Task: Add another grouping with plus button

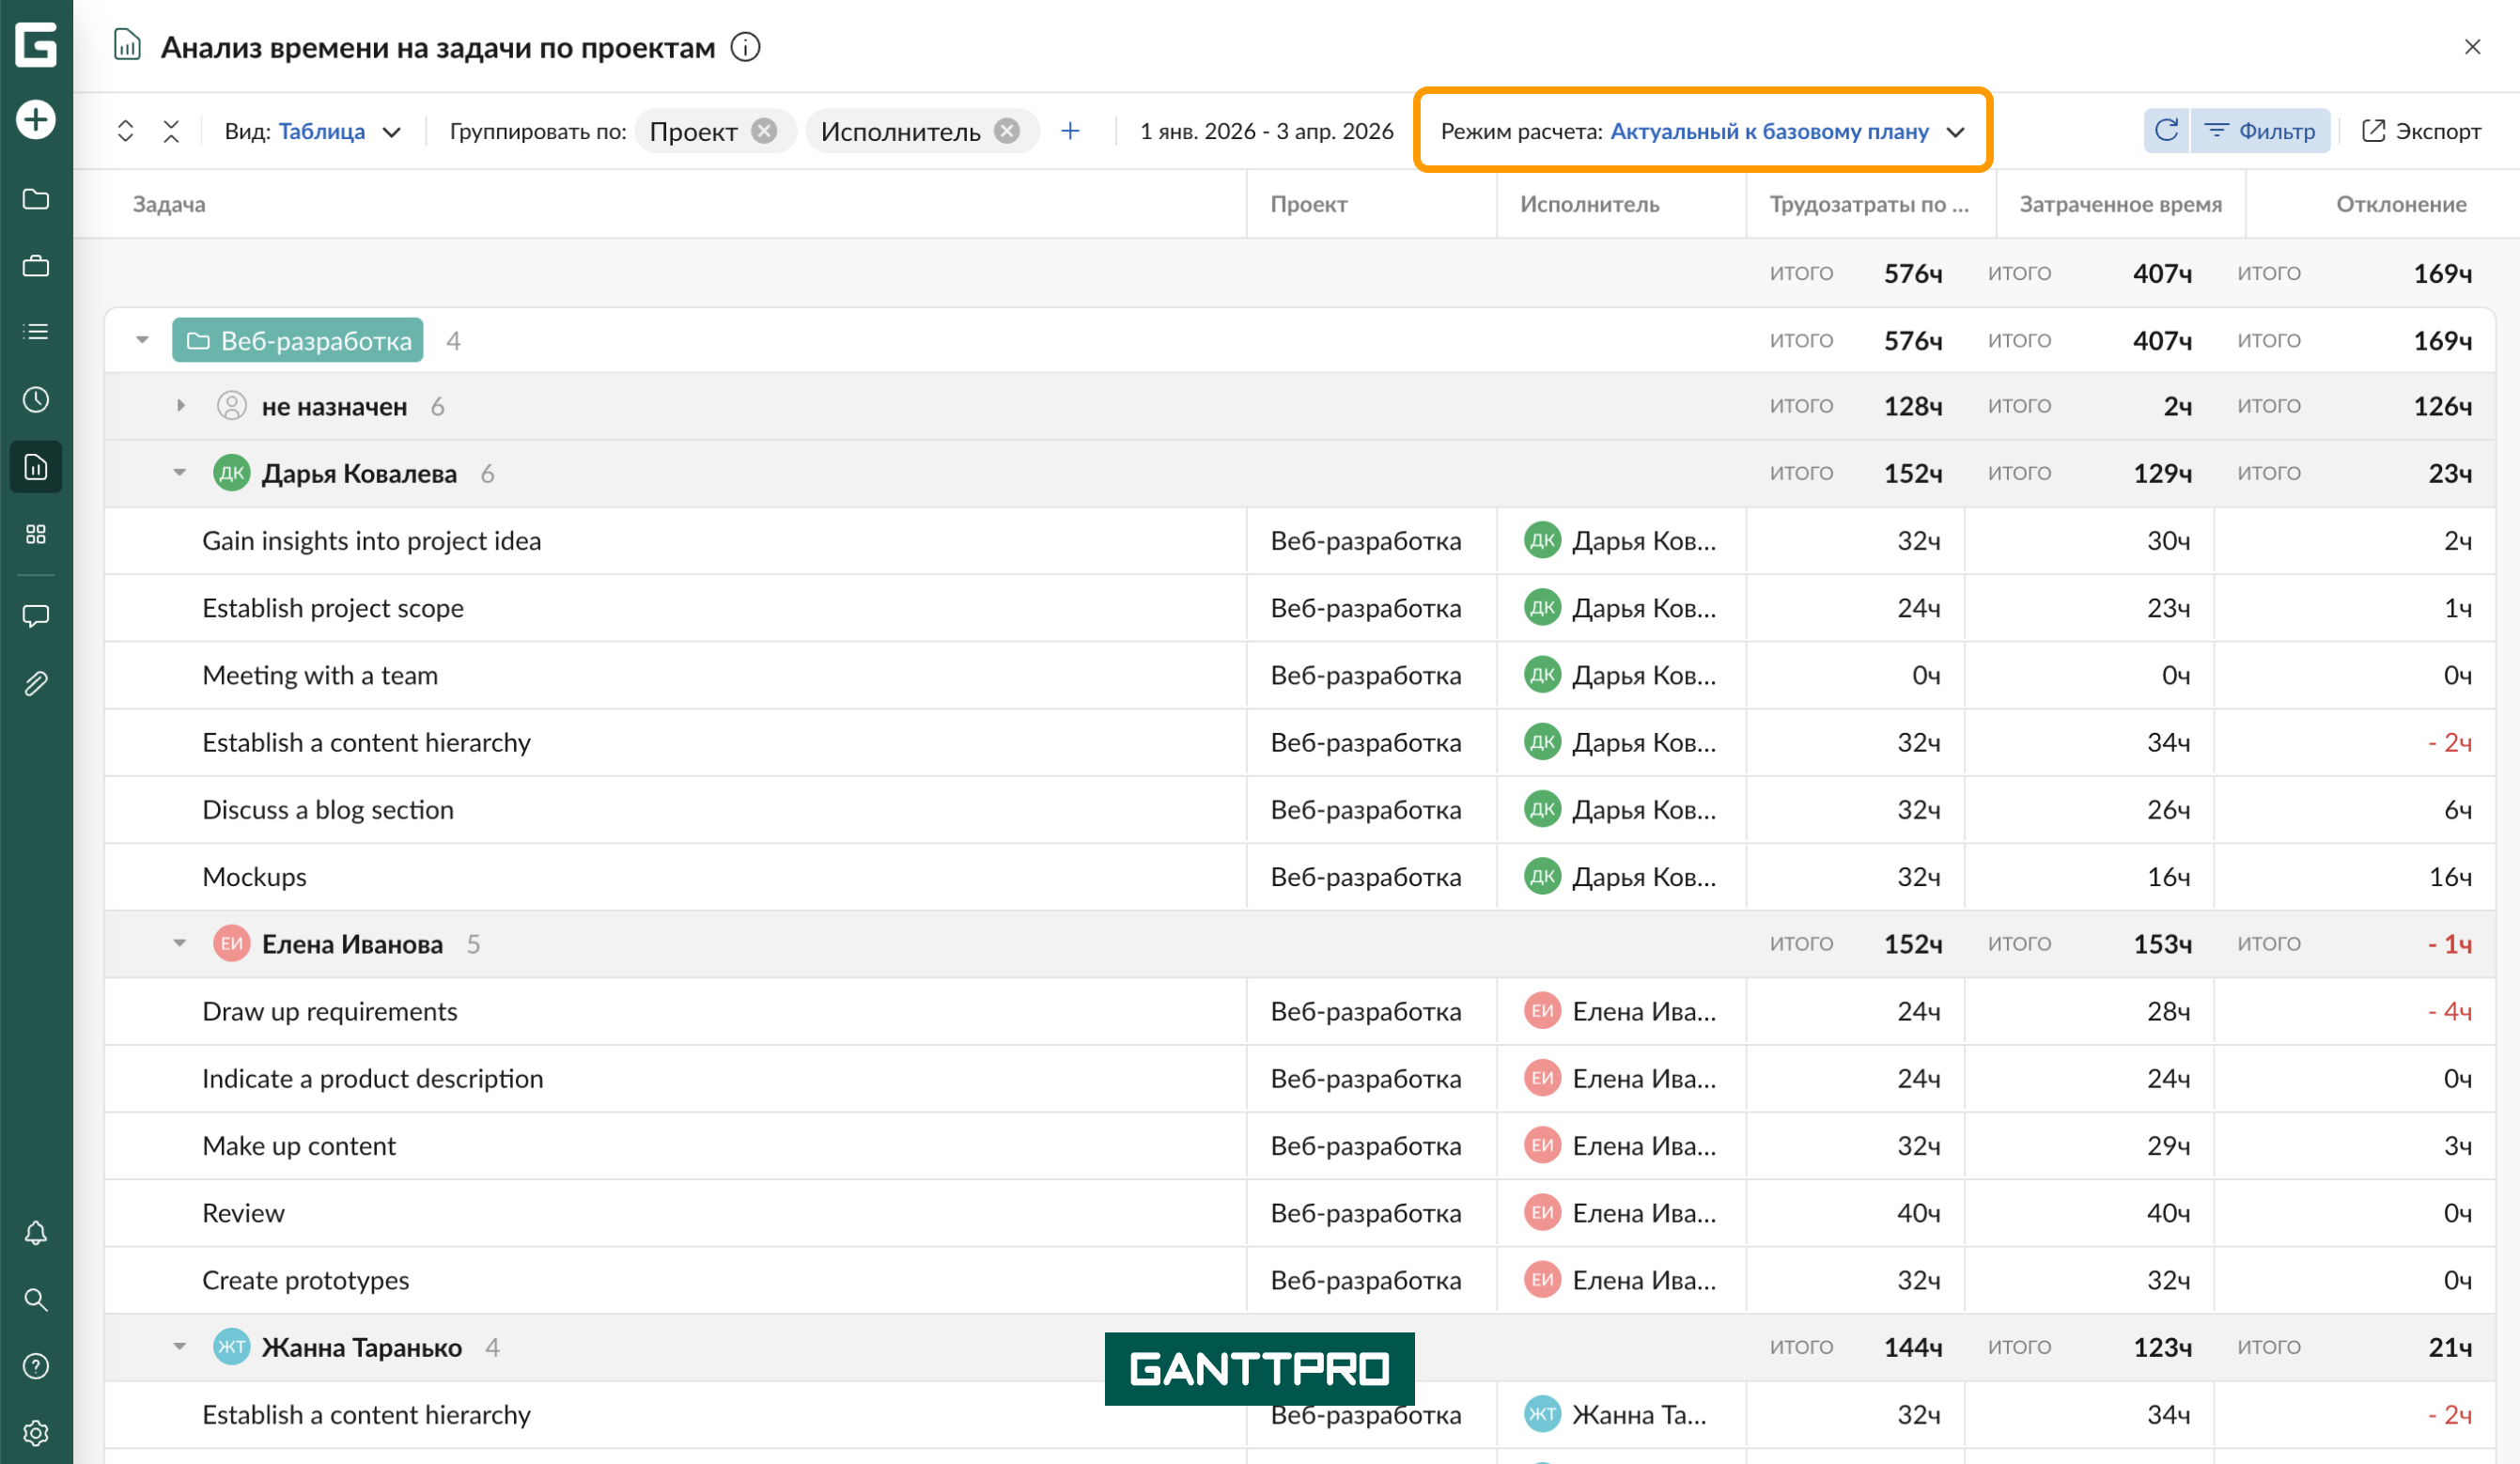Action: [x=1070, y=131]
